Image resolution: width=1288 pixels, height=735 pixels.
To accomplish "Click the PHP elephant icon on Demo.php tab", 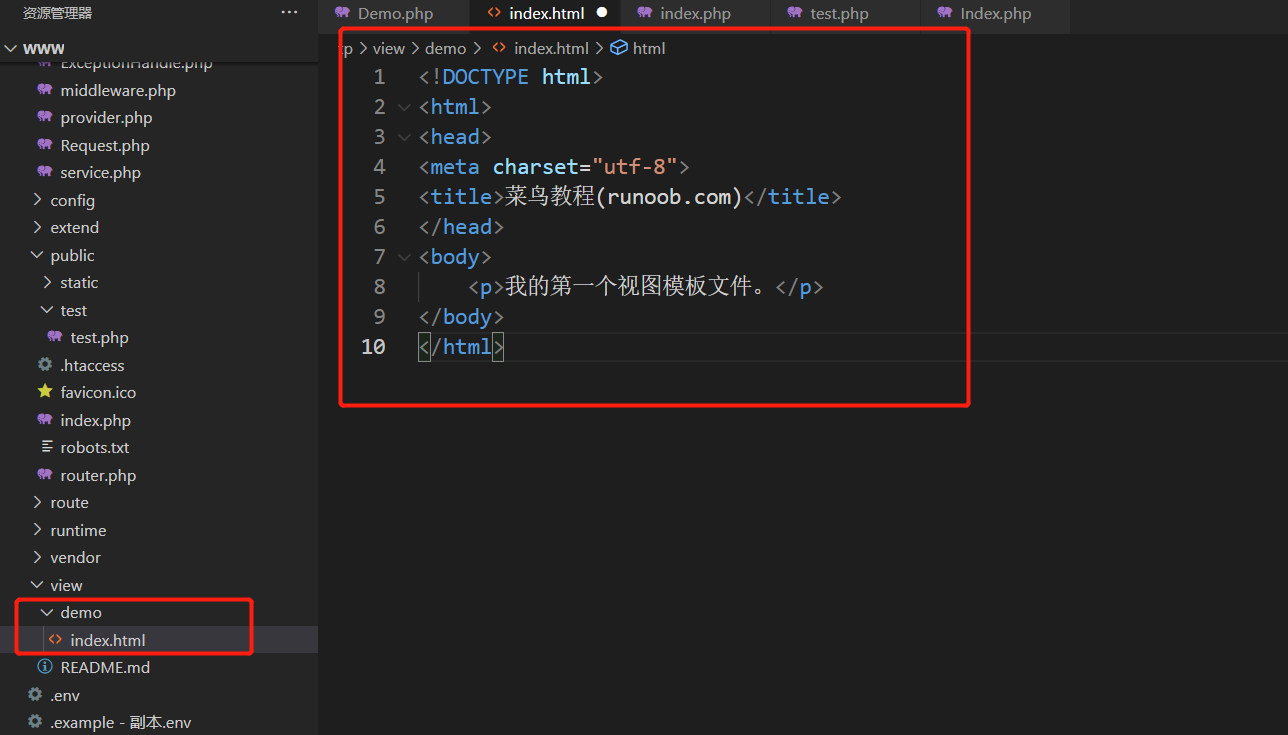I will 342,13.
